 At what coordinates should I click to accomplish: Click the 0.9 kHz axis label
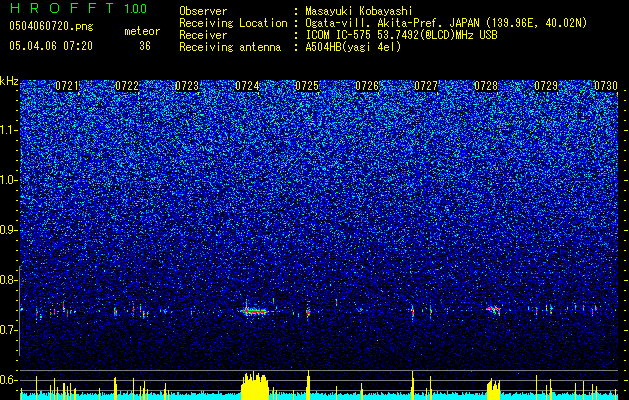[9, 230]
